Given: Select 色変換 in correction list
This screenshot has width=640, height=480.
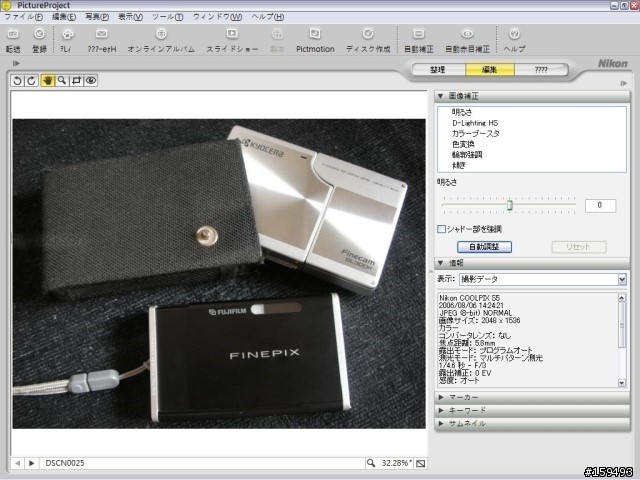Looking at the screenshot, I should [463, 144].
